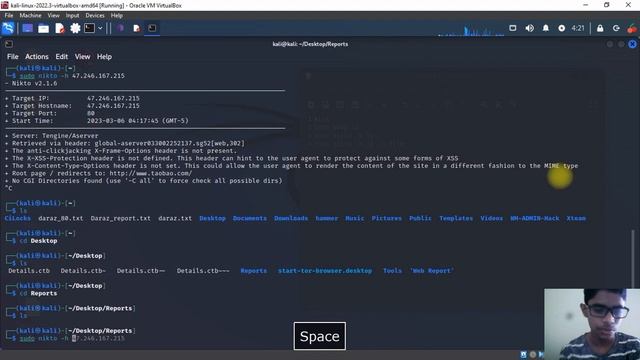Restore down the VirtualBox window
Image resolution: width=640 pixels, height=360 pixels.
[607, 5]
